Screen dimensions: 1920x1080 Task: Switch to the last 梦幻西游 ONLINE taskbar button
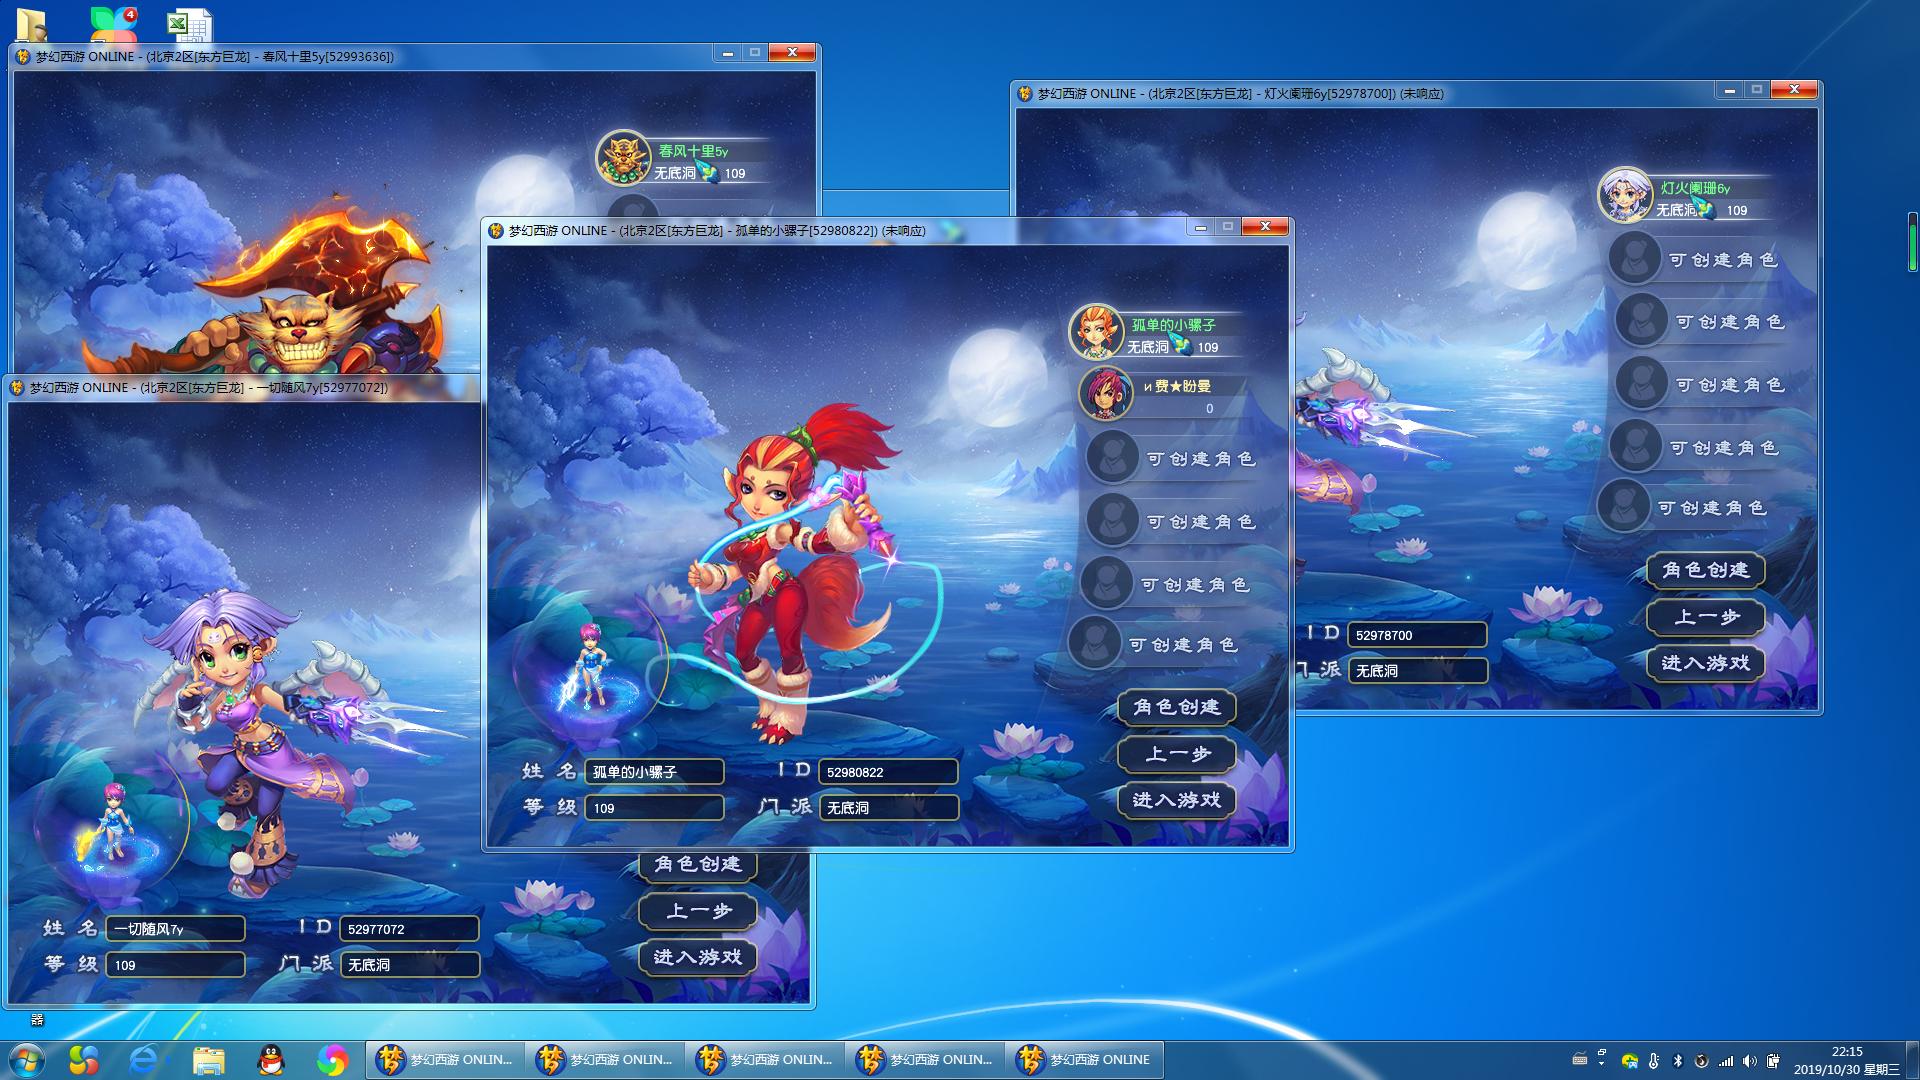pyautogui.click(x=1085, y=1059)
